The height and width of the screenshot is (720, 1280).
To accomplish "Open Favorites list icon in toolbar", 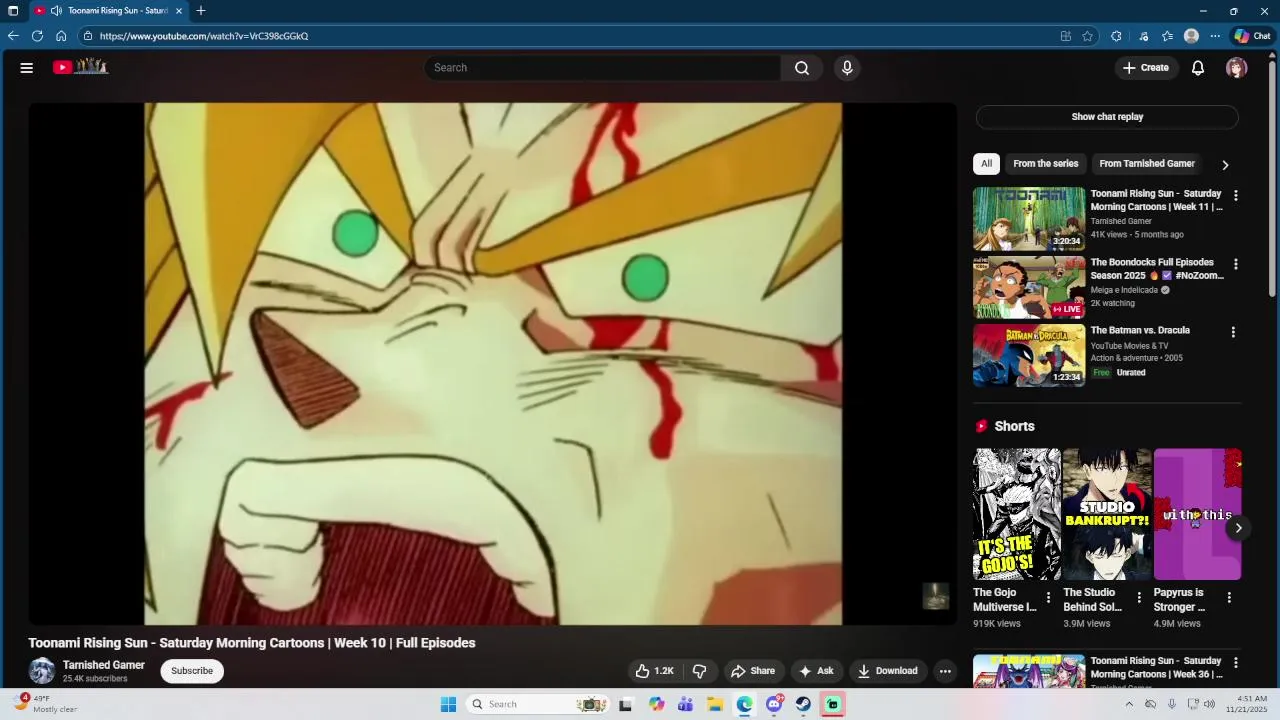I will coord(1167,36).
